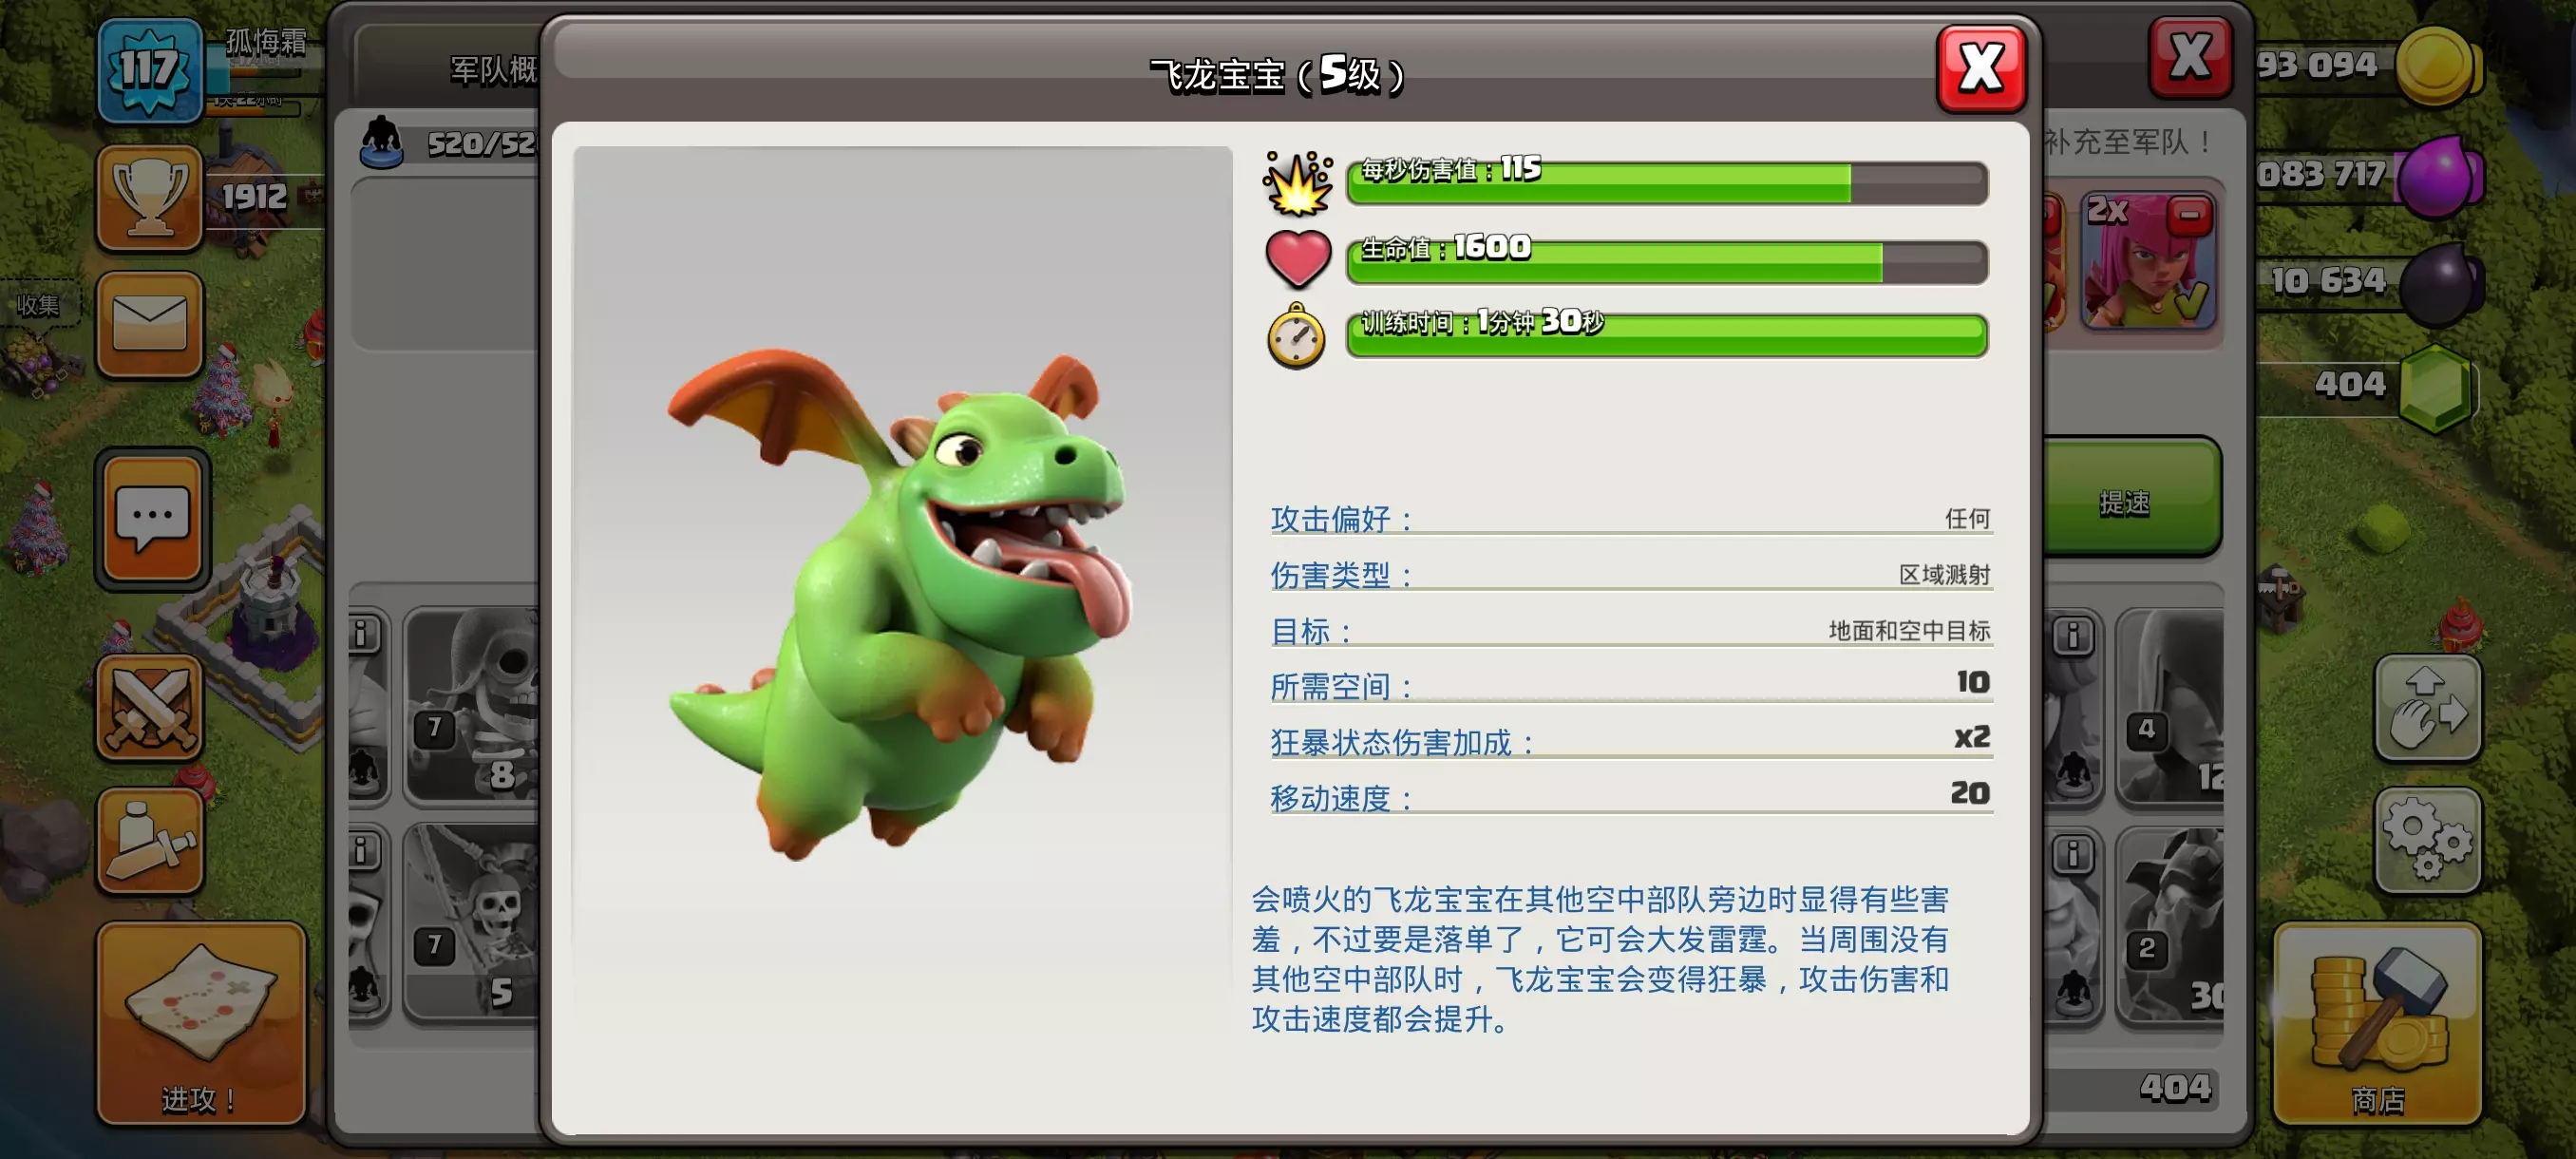The height and width of the screenshot is (1159, 2576).
Task: Tap the player name 孤悔霜
Action: (x=266, y=42)
